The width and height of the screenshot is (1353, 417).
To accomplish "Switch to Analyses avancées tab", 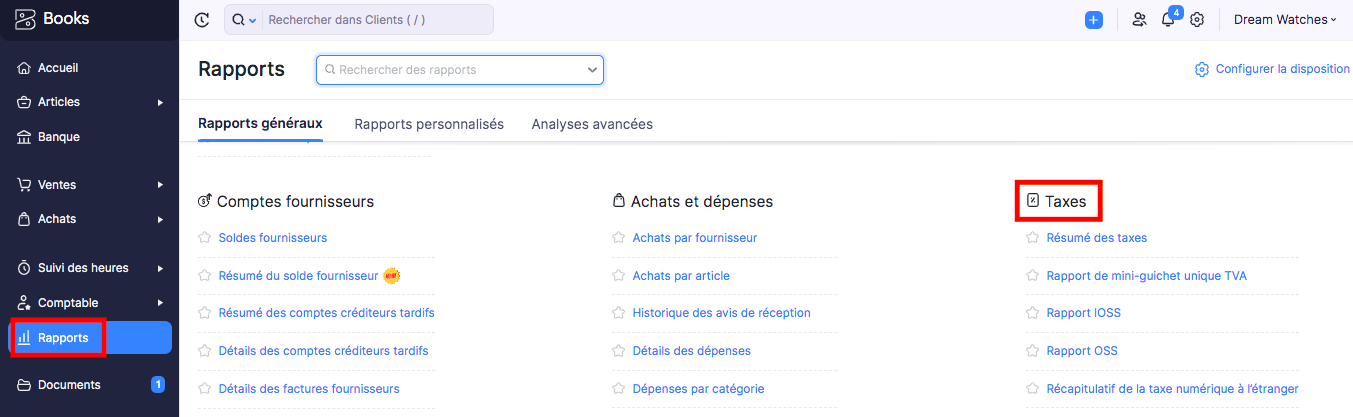I will click(592, 124).
